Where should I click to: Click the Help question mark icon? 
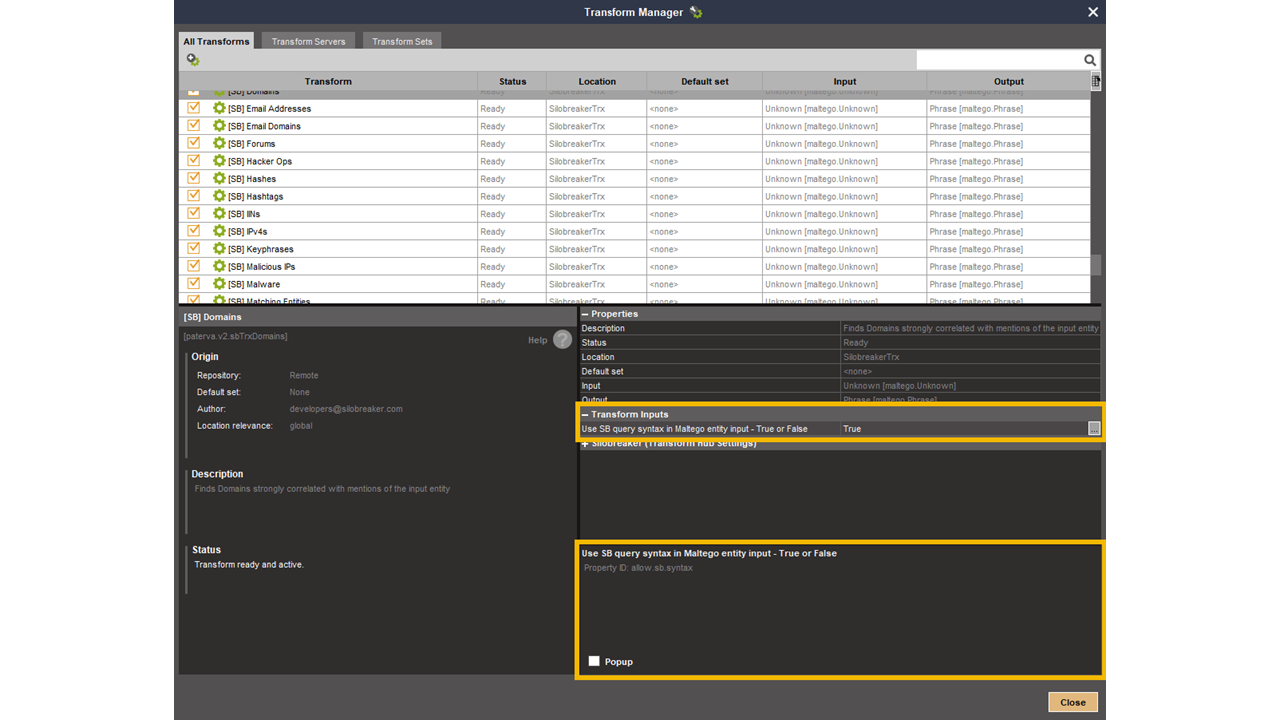coord(562,340)
